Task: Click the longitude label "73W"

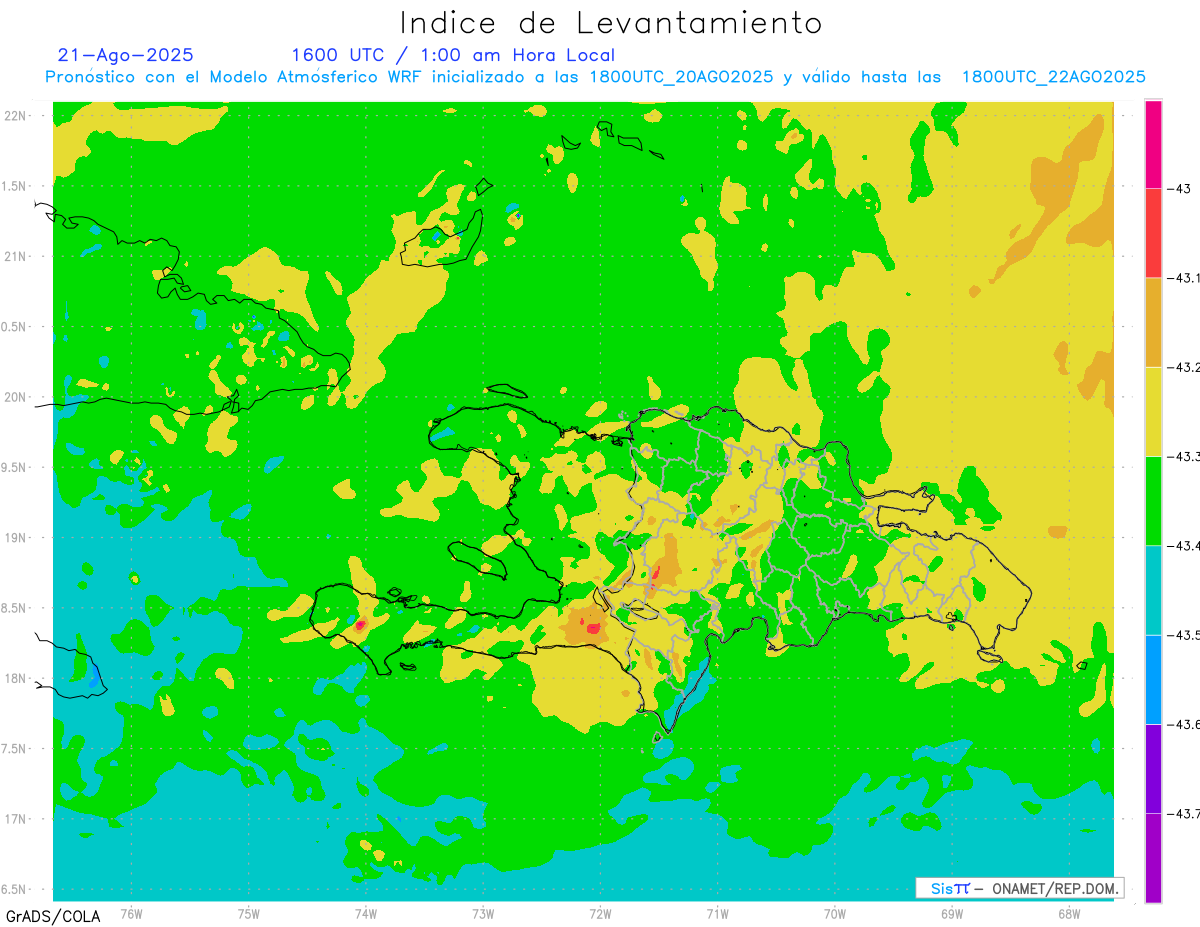Action: click(483, 913)
